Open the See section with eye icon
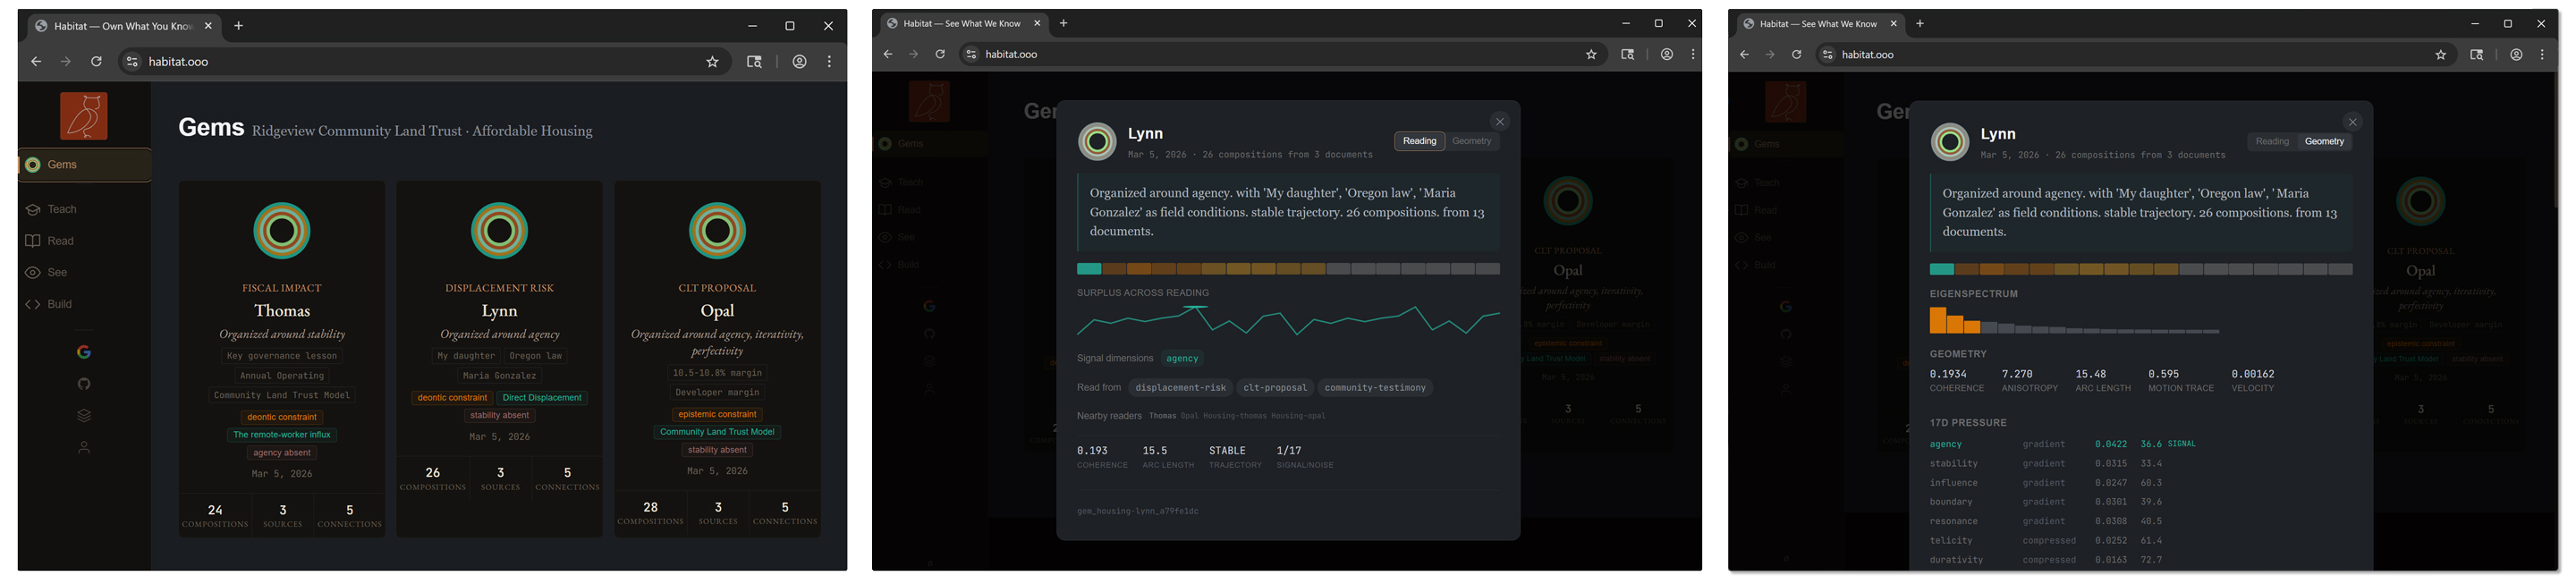The height and width of the screenshot is (584, 2576). click(57, 272)
